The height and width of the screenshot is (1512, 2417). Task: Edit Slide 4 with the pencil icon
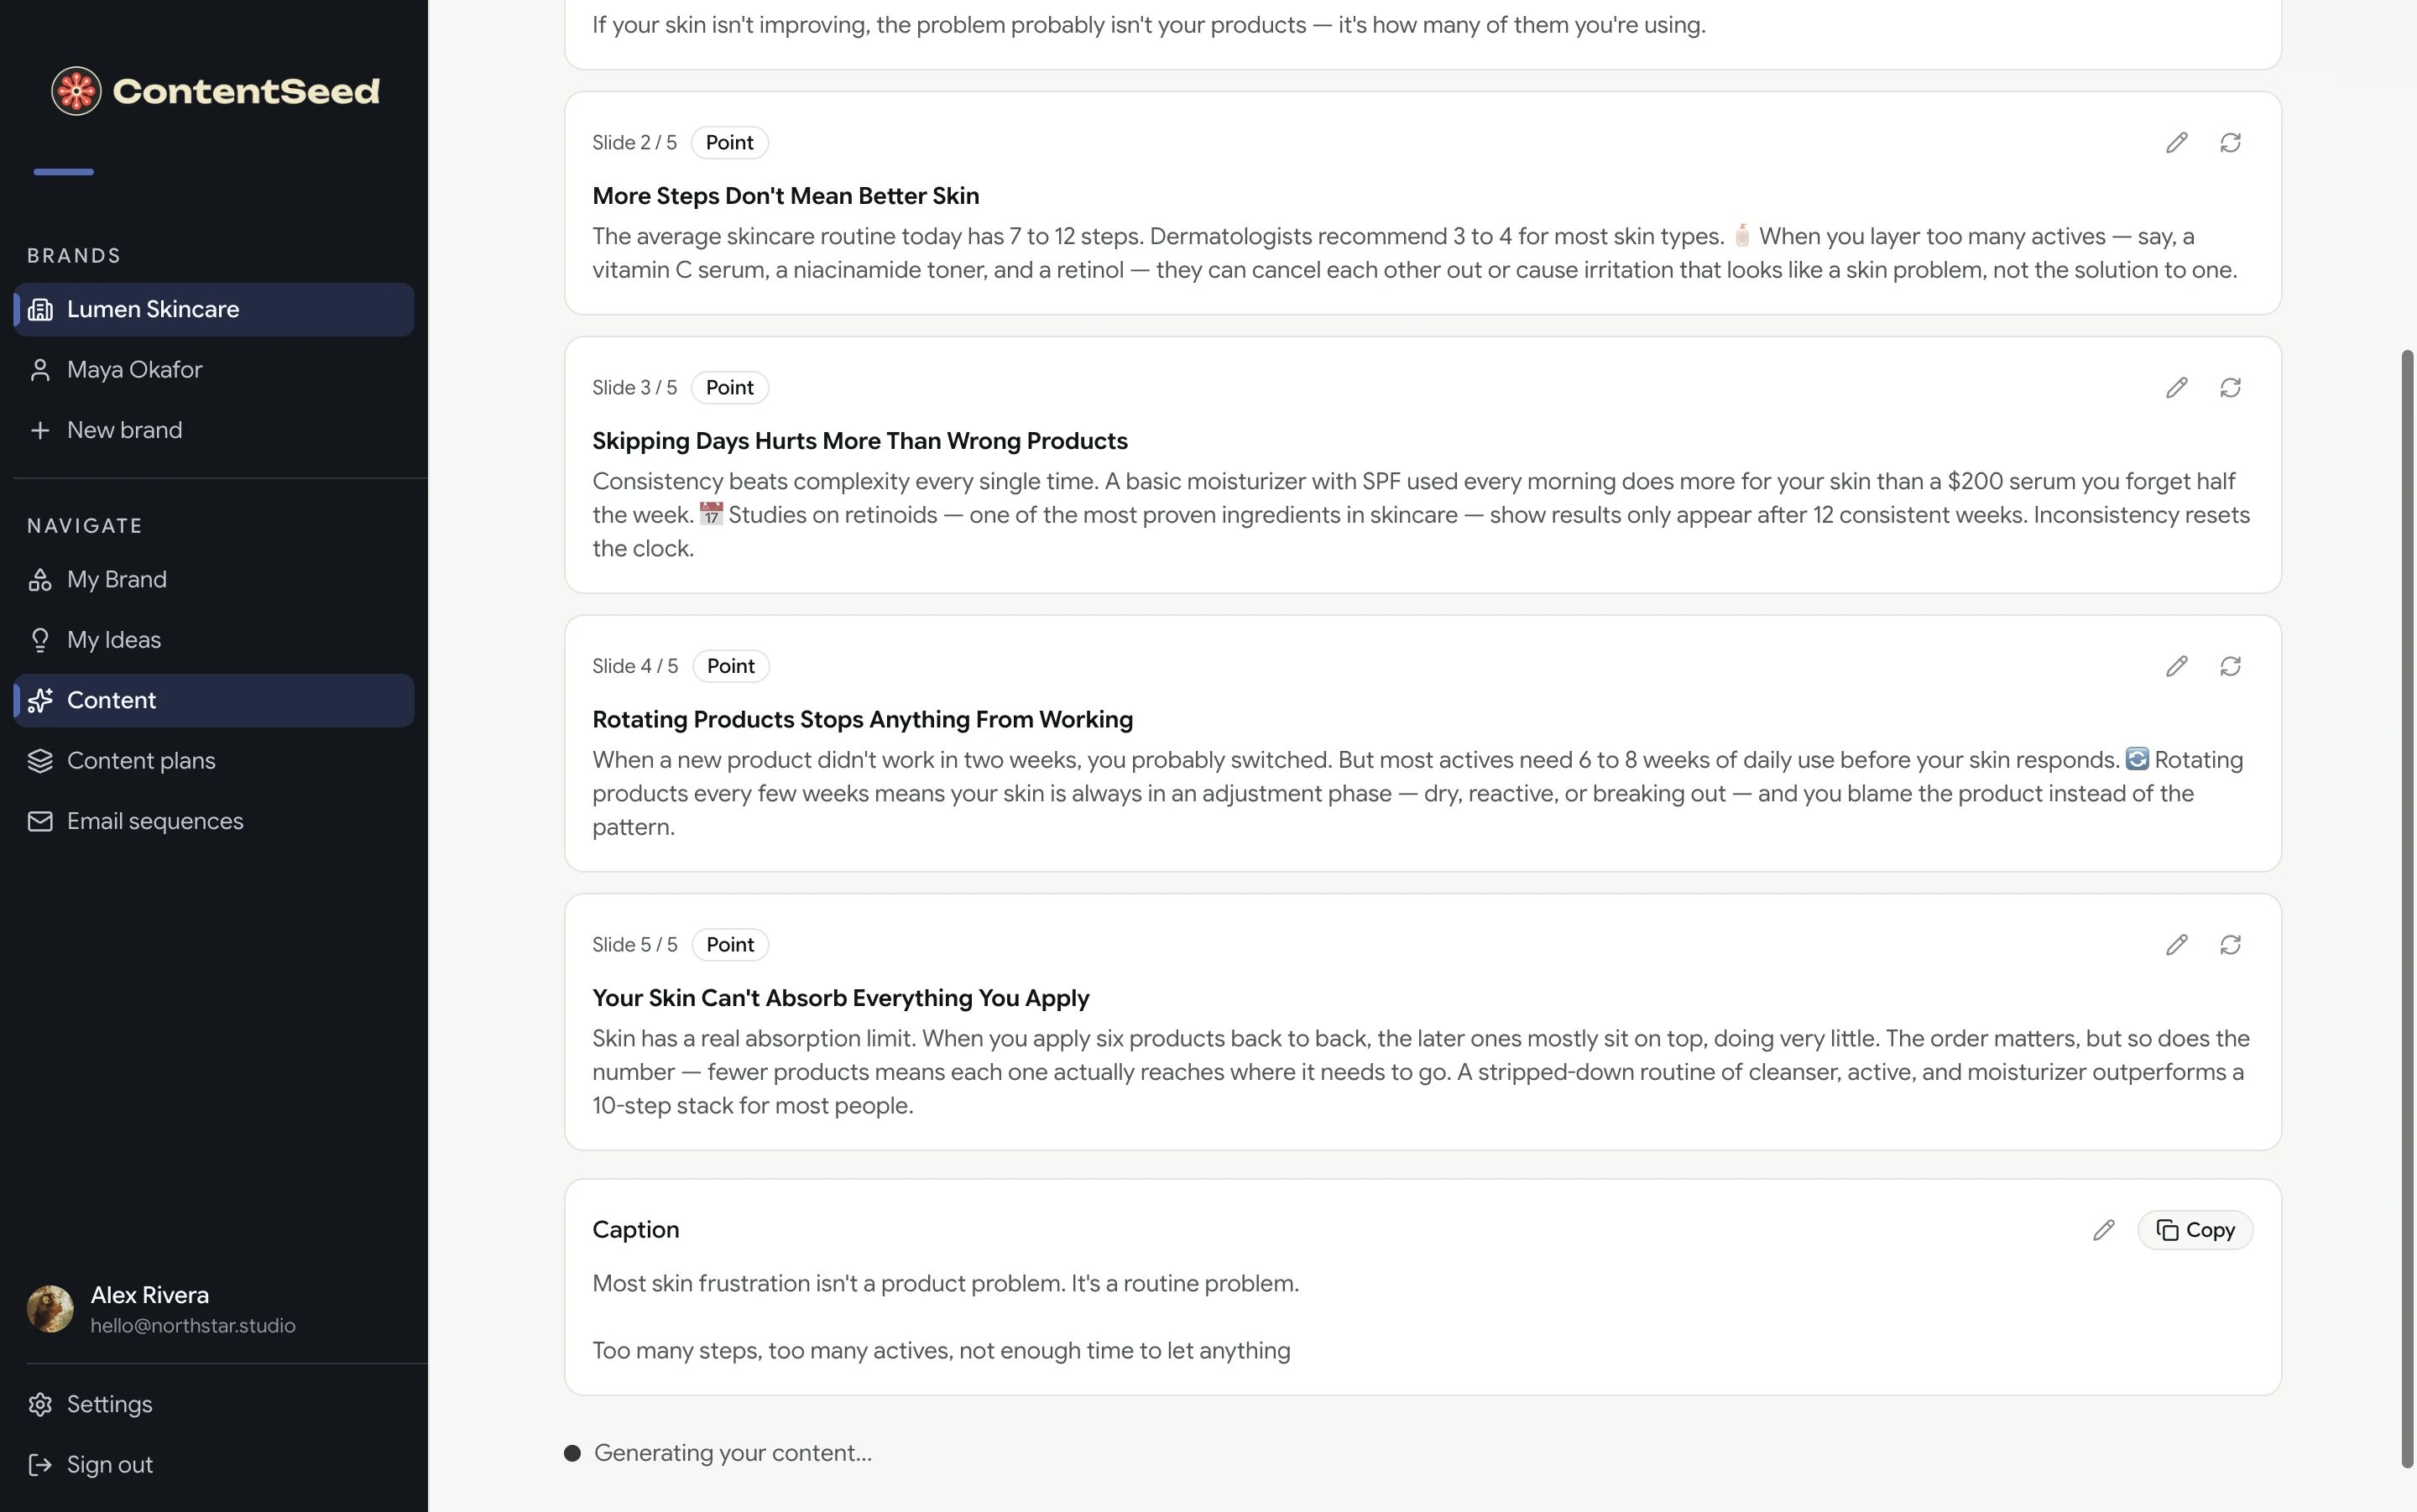pyautogui.click(x=2177, y=666)
